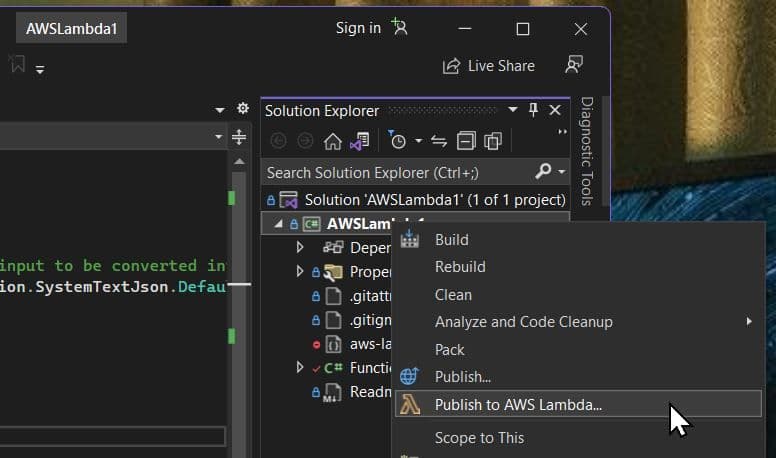
Task: Click the Live Share button
Action: click(x=489, y=66)
